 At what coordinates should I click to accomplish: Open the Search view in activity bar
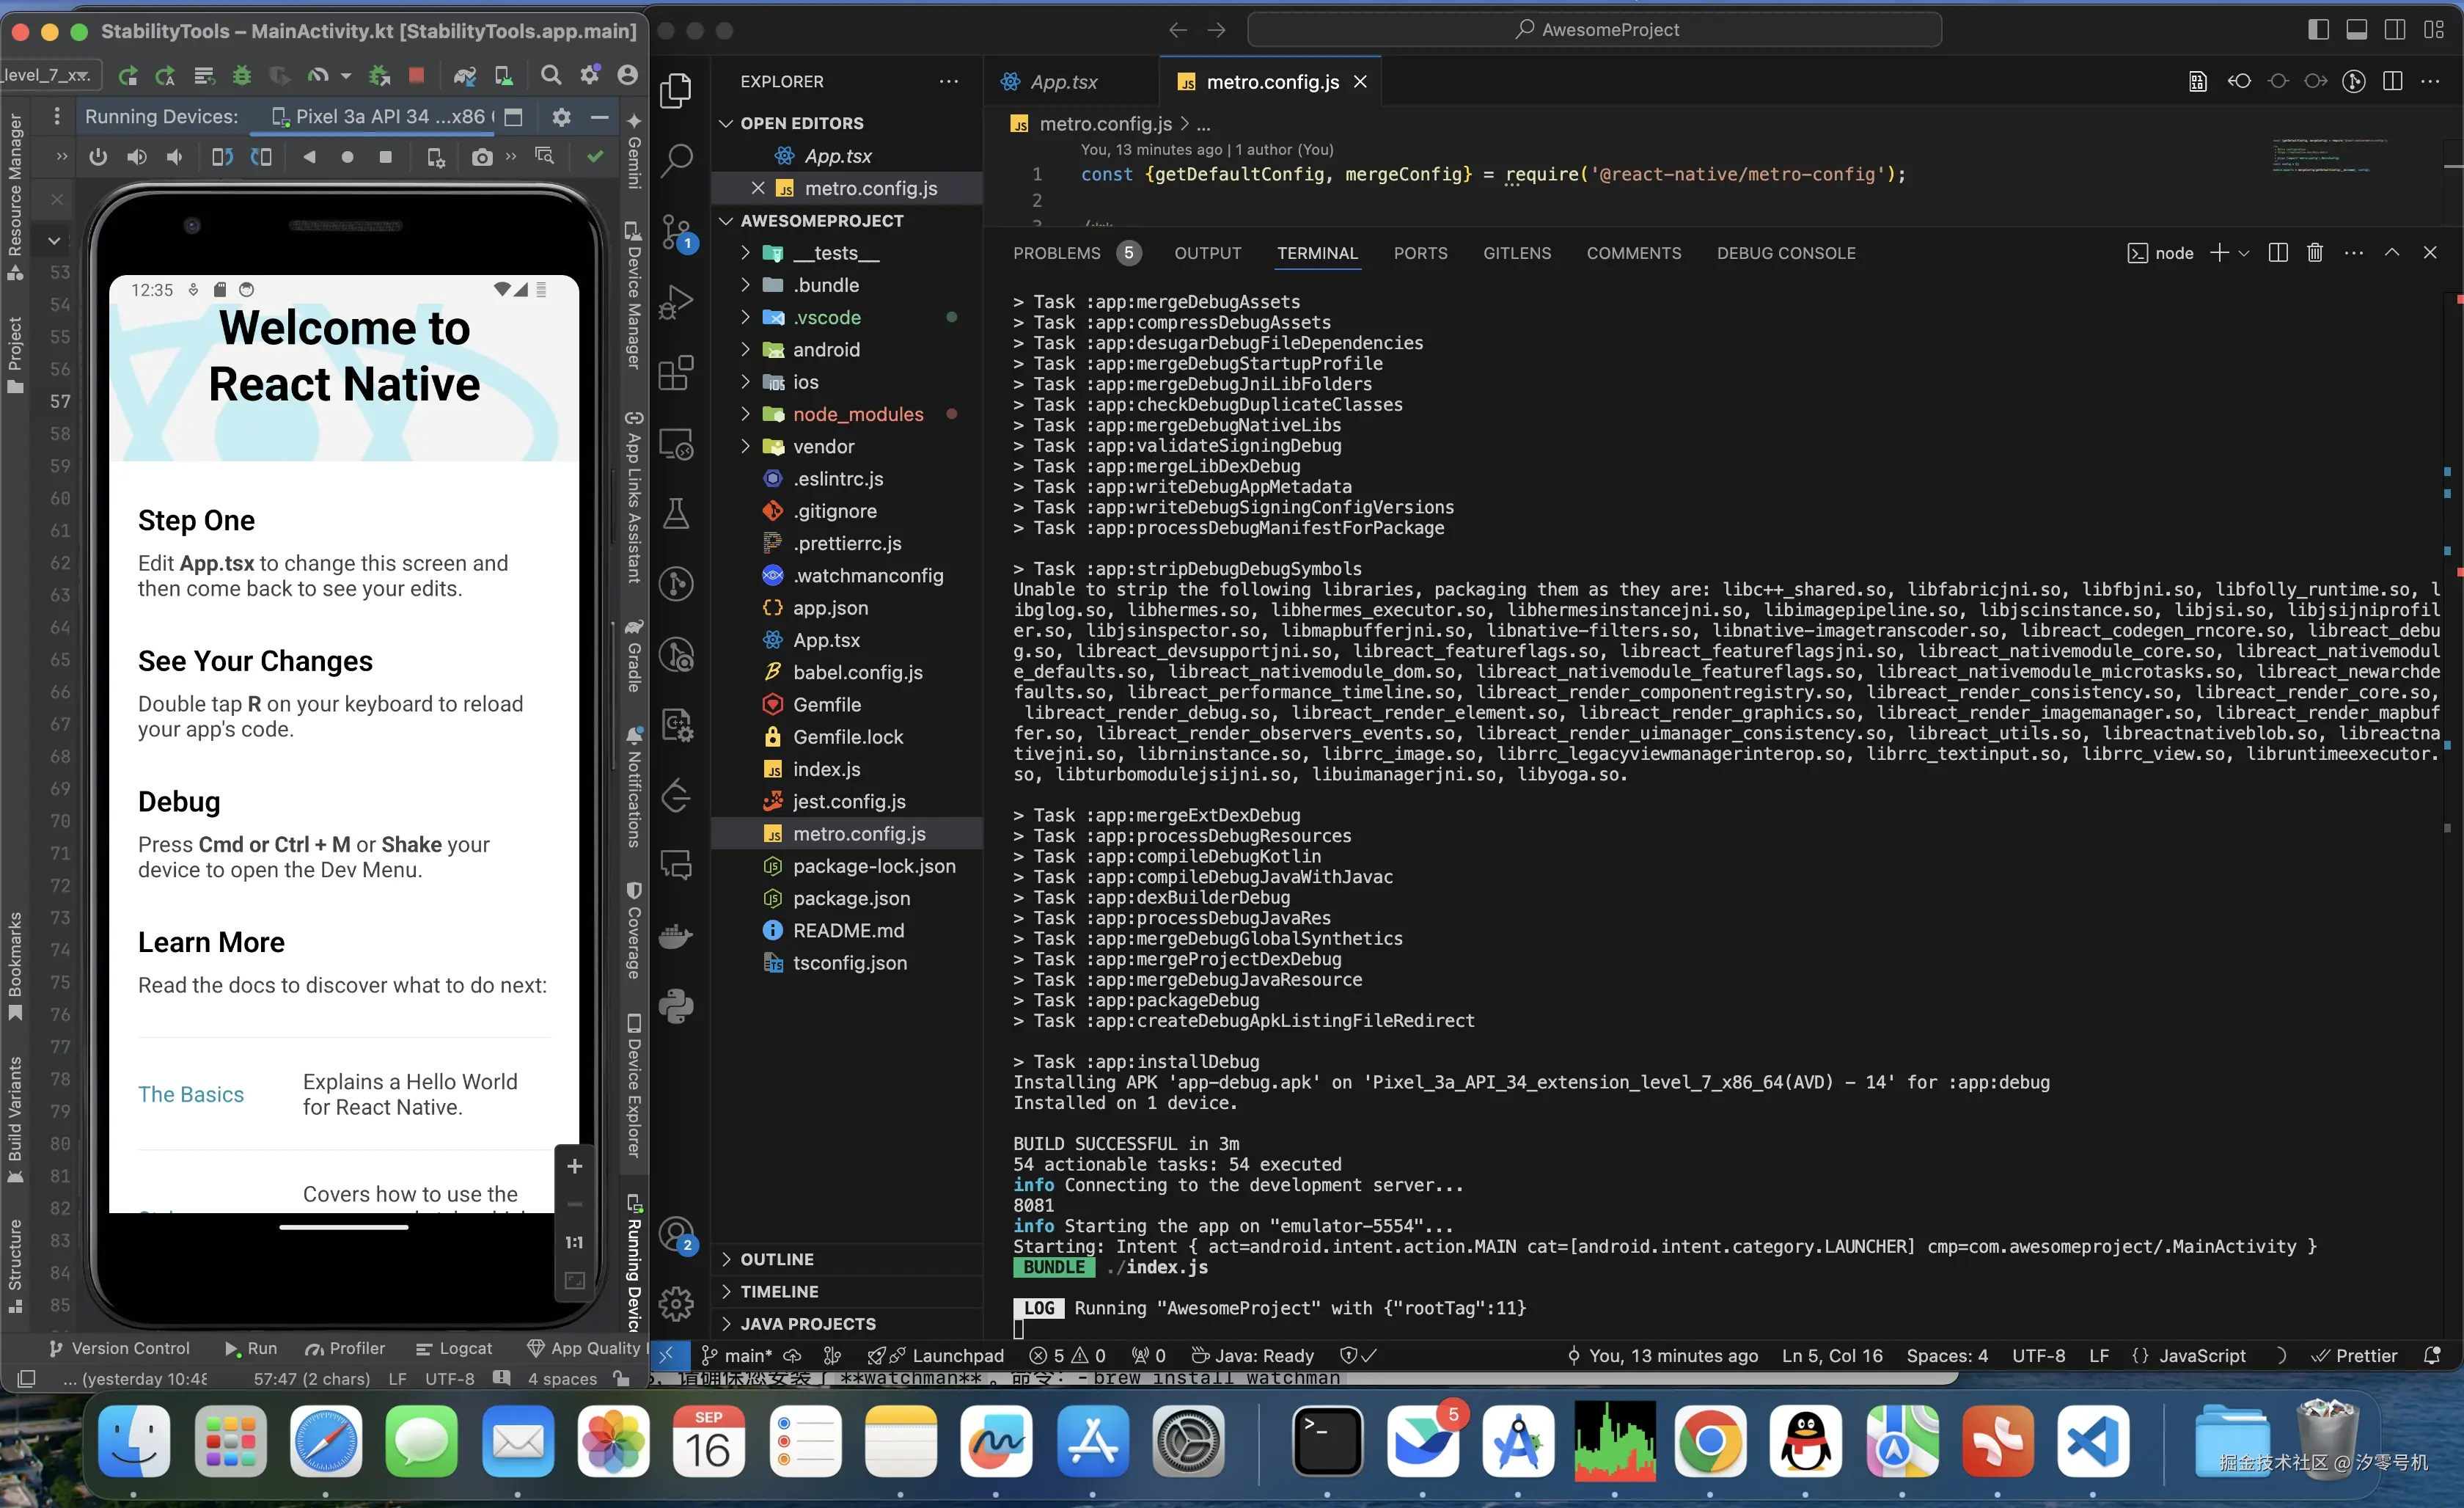[x=677, y=159]
